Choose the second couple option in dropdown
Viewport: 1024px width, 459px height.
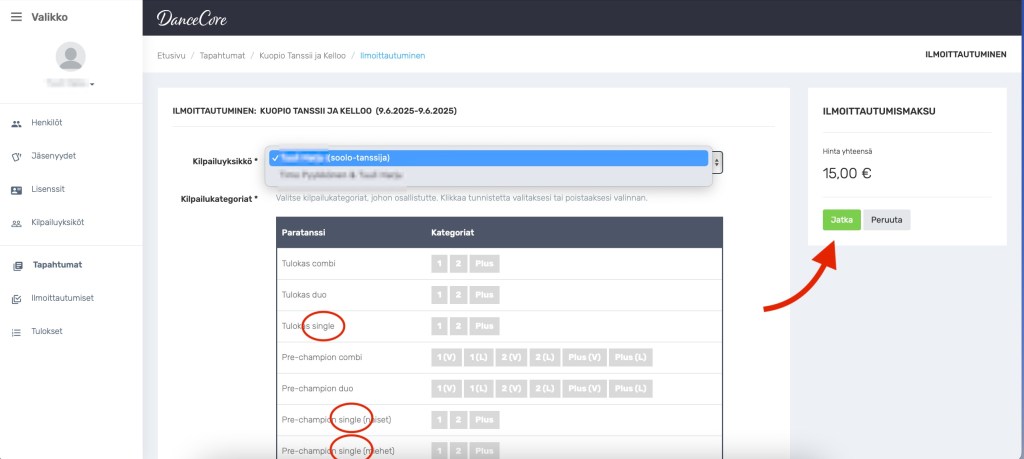(488, 174)
